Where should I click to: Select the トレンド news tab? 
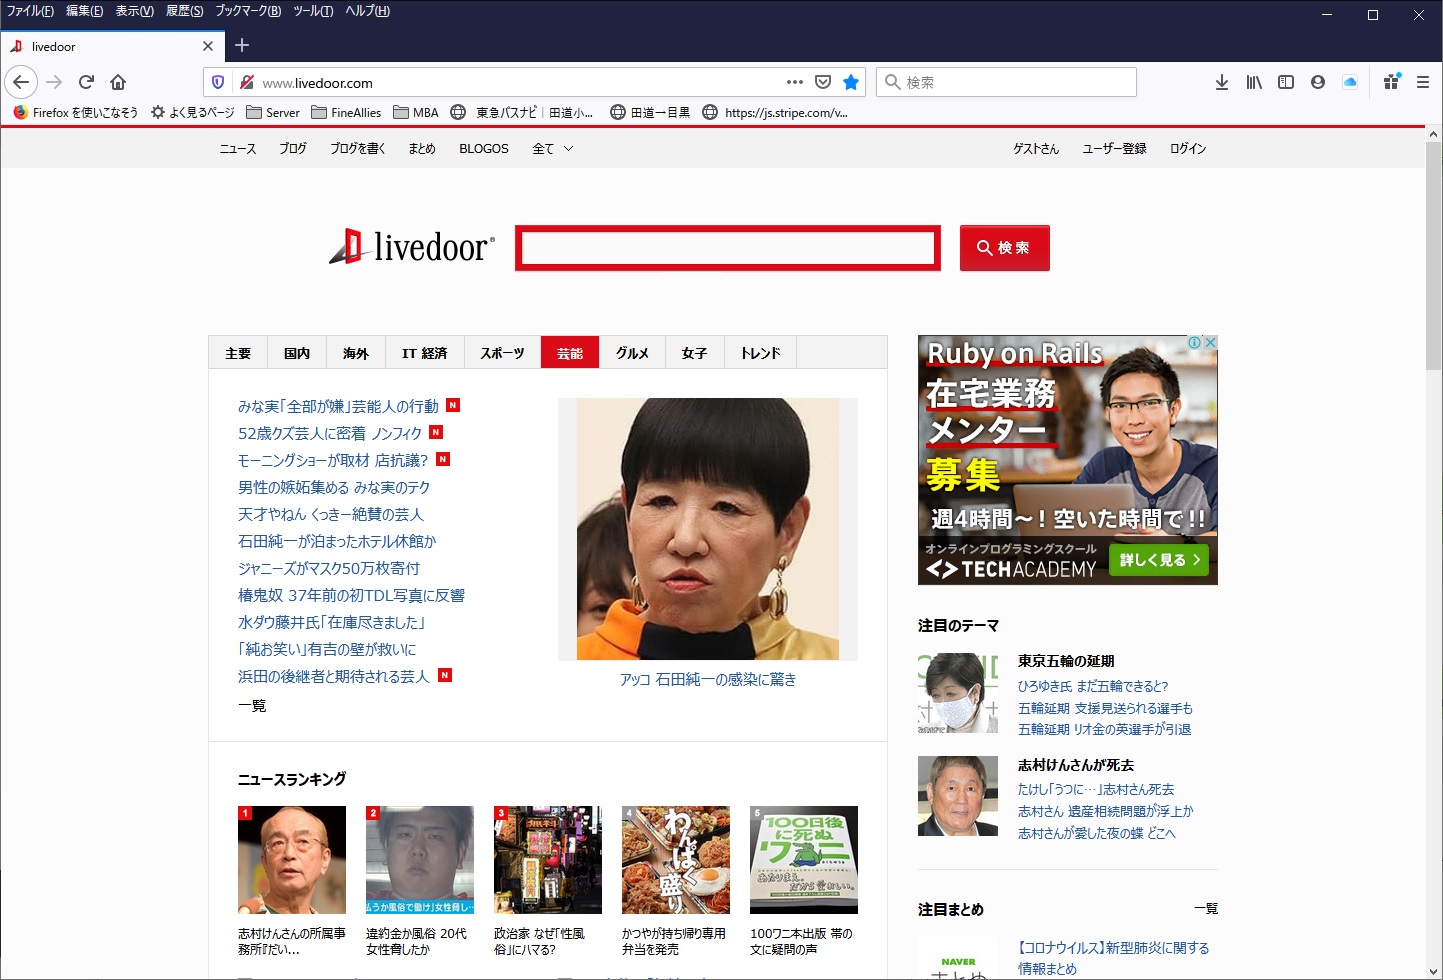click(x=761, y=353)
